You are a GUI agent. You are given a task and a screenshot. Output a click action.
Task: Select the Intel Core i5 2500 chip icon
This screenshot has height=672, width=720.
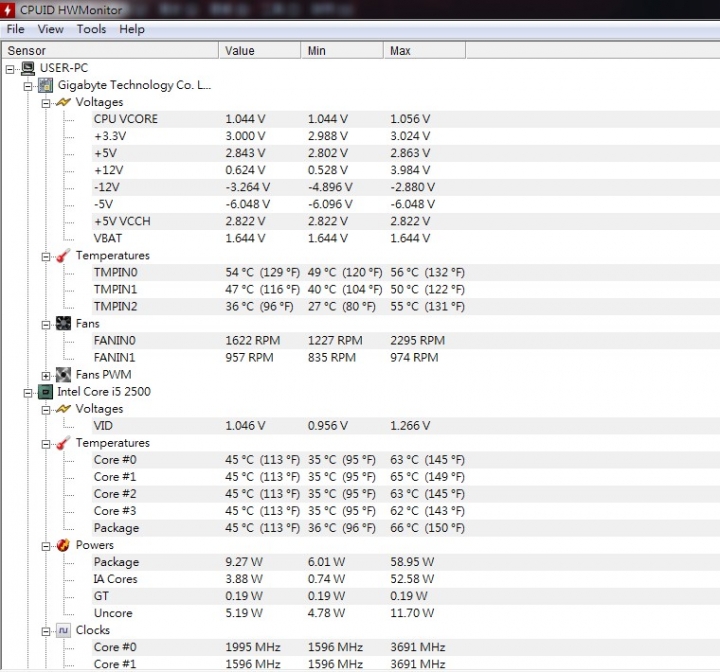[45, 392]
